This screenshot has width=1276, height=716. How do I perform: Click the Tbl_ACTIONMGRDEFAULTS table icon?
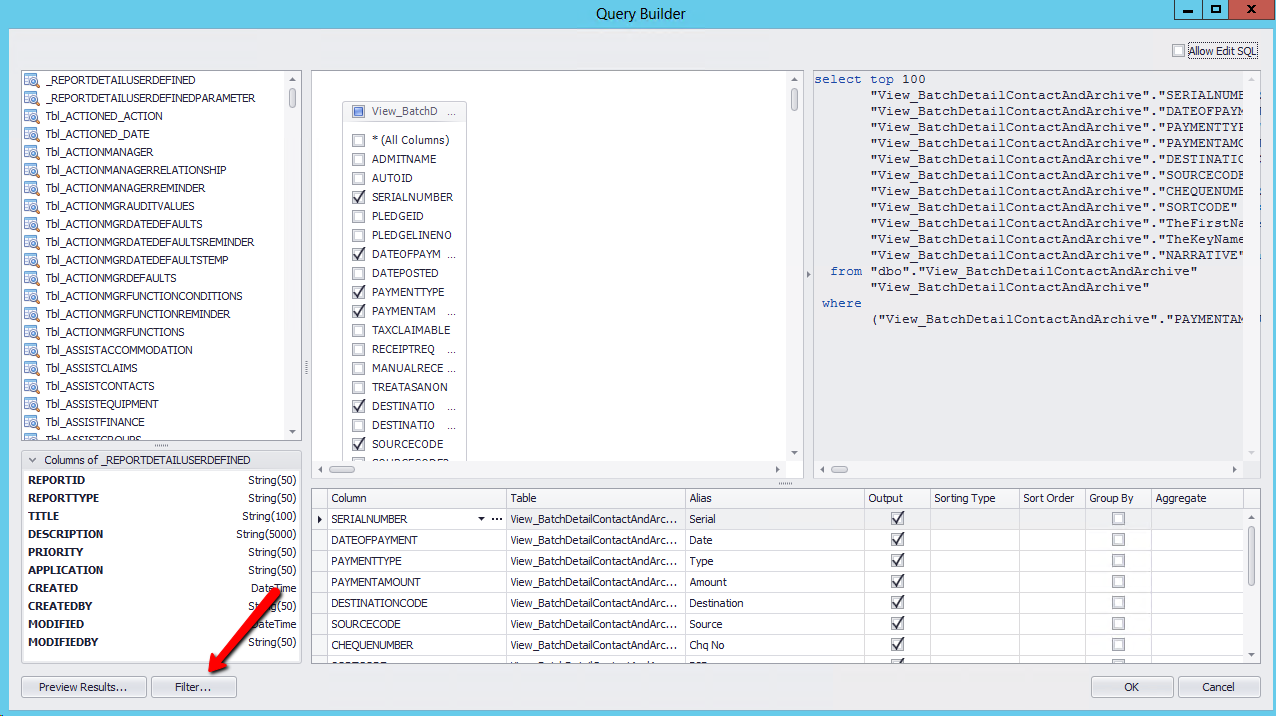31,278
